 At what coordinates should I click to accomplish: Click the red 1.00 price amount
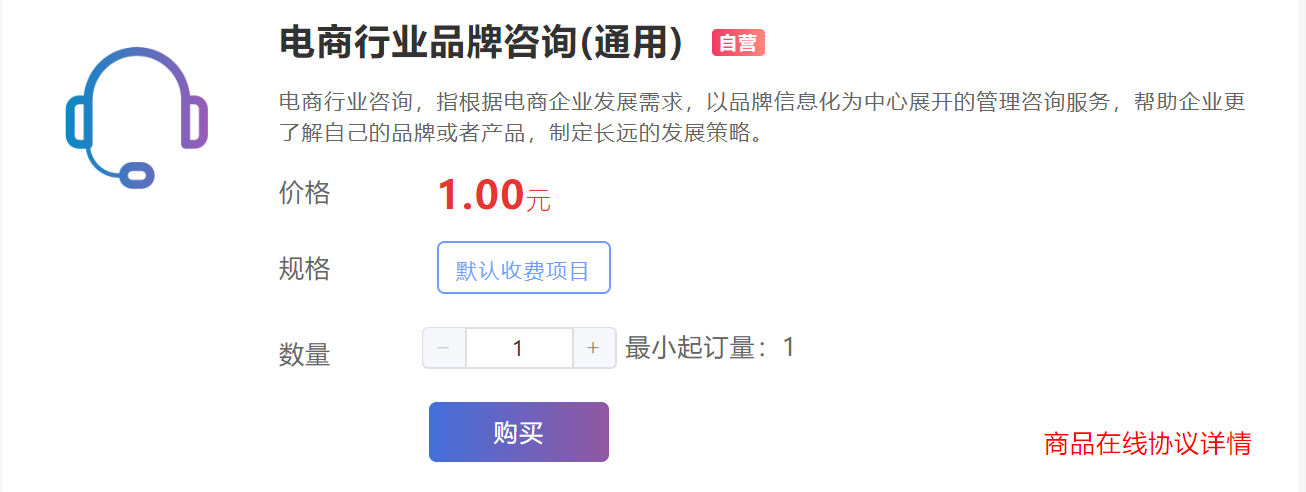pyautogui.click(x=481, y=195)
